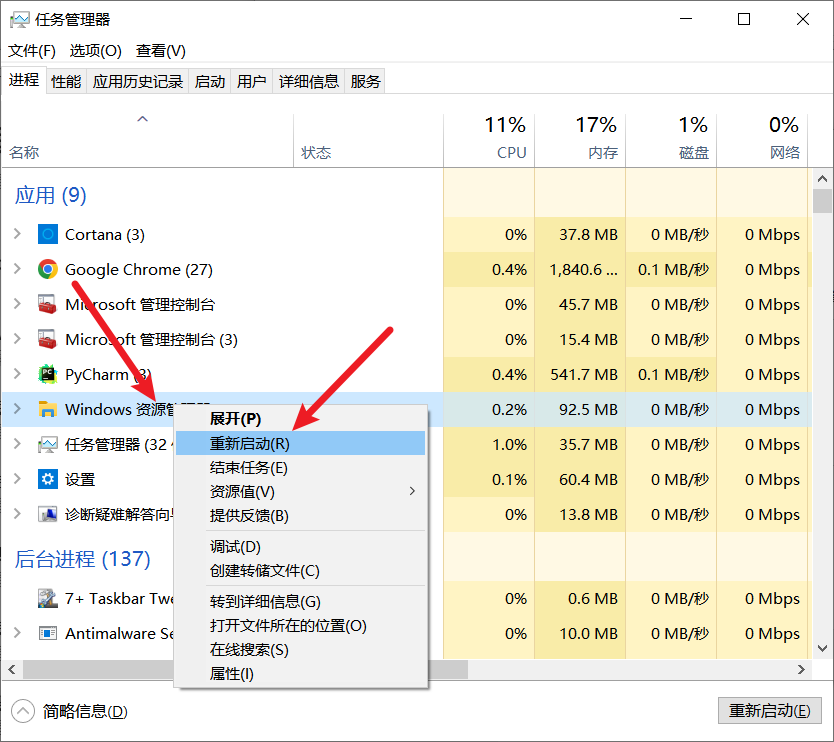Screen dimensions: 834x742
Task: Sort by the 网络 column header
Action: [762, 140]
